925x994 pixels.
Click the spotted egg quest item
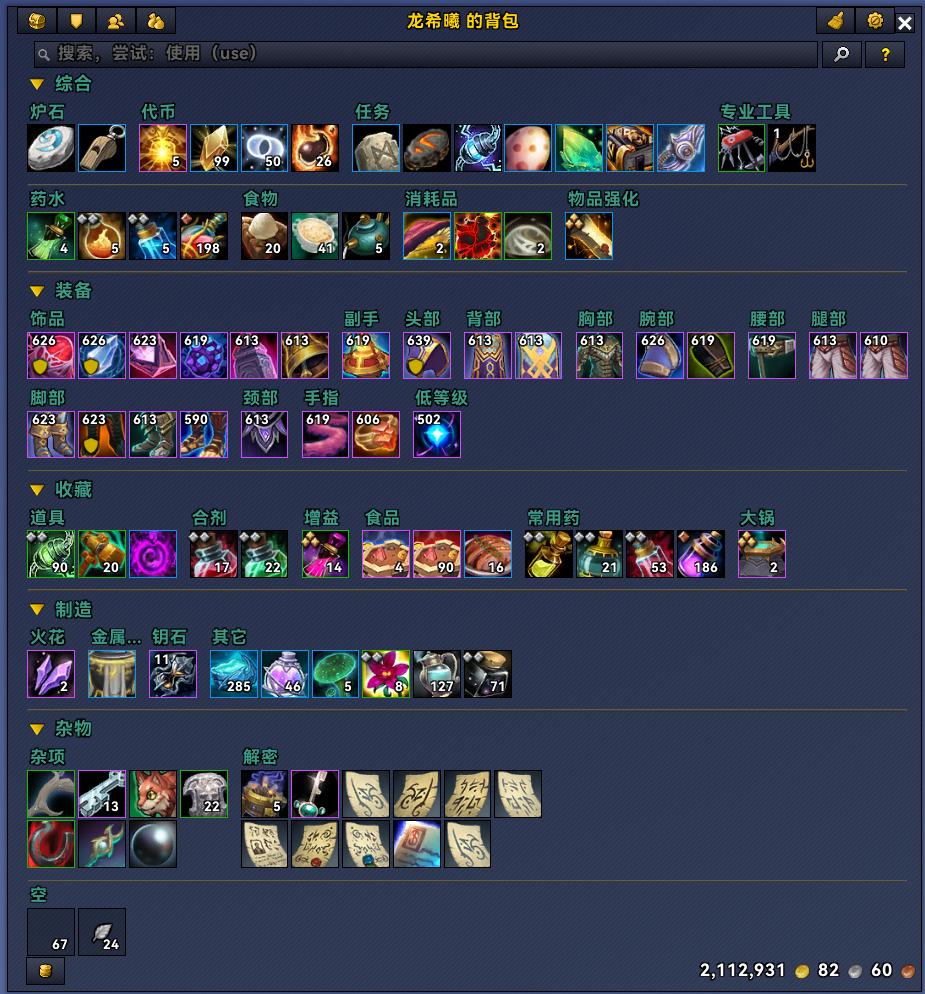528,148
